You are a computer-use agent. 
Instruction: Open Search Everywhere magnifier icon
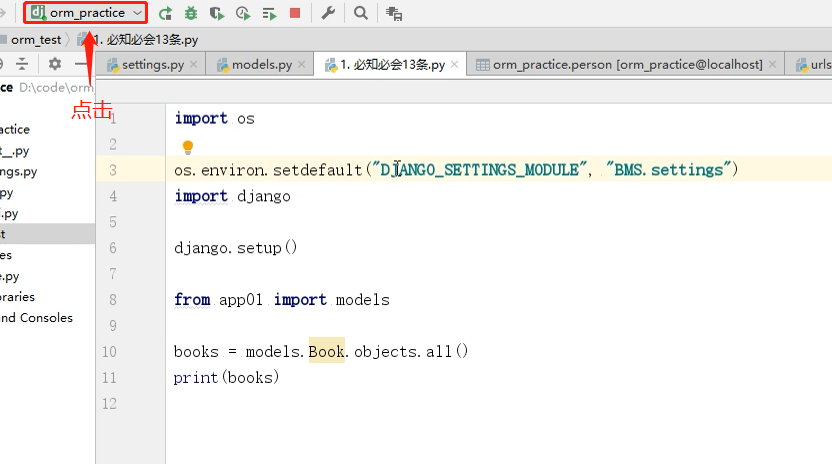pyautogui.click(x=361, y=13)
